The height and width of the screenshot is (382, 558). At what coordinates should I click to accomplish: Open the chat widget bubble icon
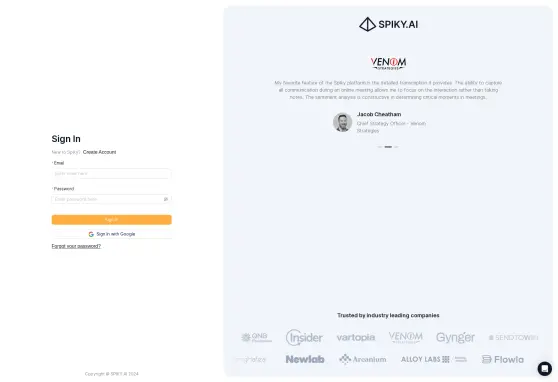(x=544, y=368)
